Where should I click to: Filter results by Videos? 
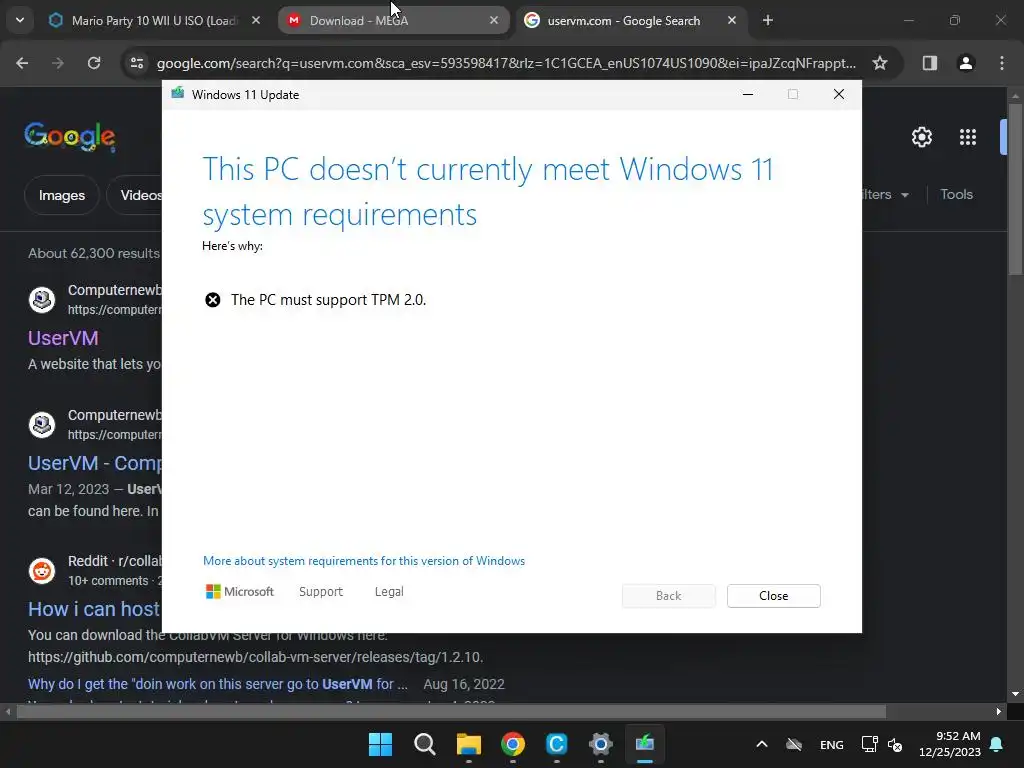pyautogui.click(x=136, y=195)
